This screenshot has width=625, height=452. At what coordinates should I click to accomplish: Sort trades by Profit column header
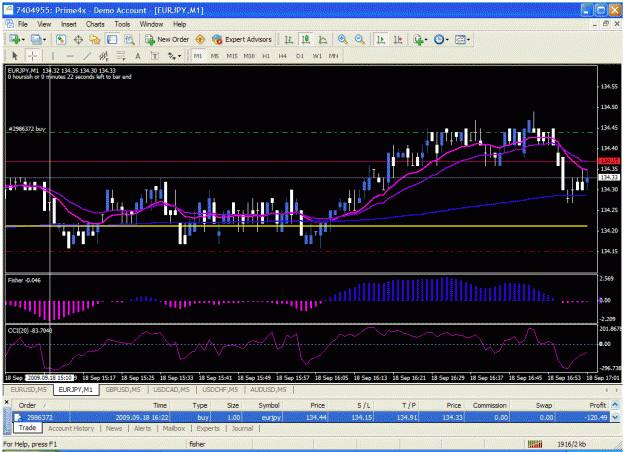[x=597, y=405]
